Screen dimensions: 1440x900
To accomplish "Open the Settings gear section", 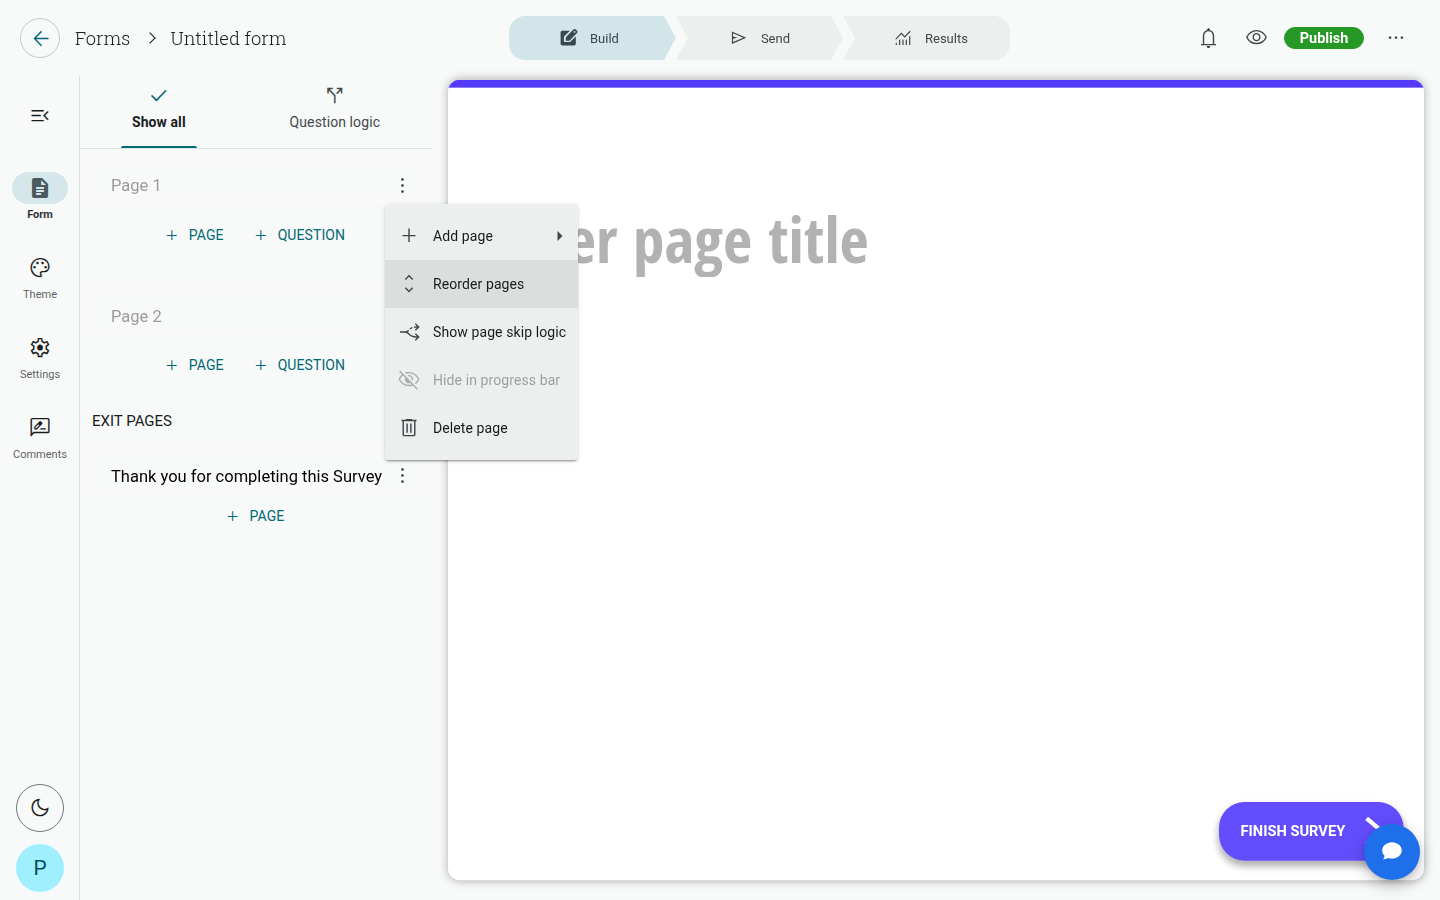I will pos(40,357).
